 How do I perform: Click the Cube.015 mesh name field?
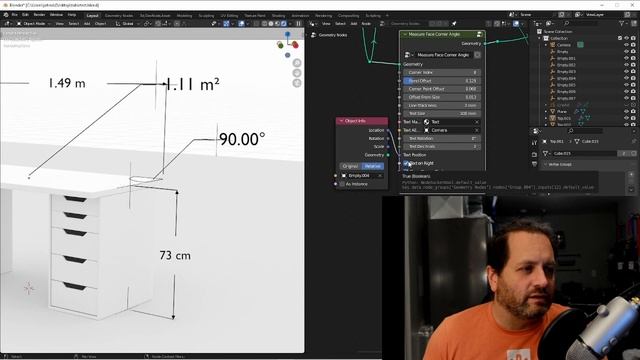(584, 153)
